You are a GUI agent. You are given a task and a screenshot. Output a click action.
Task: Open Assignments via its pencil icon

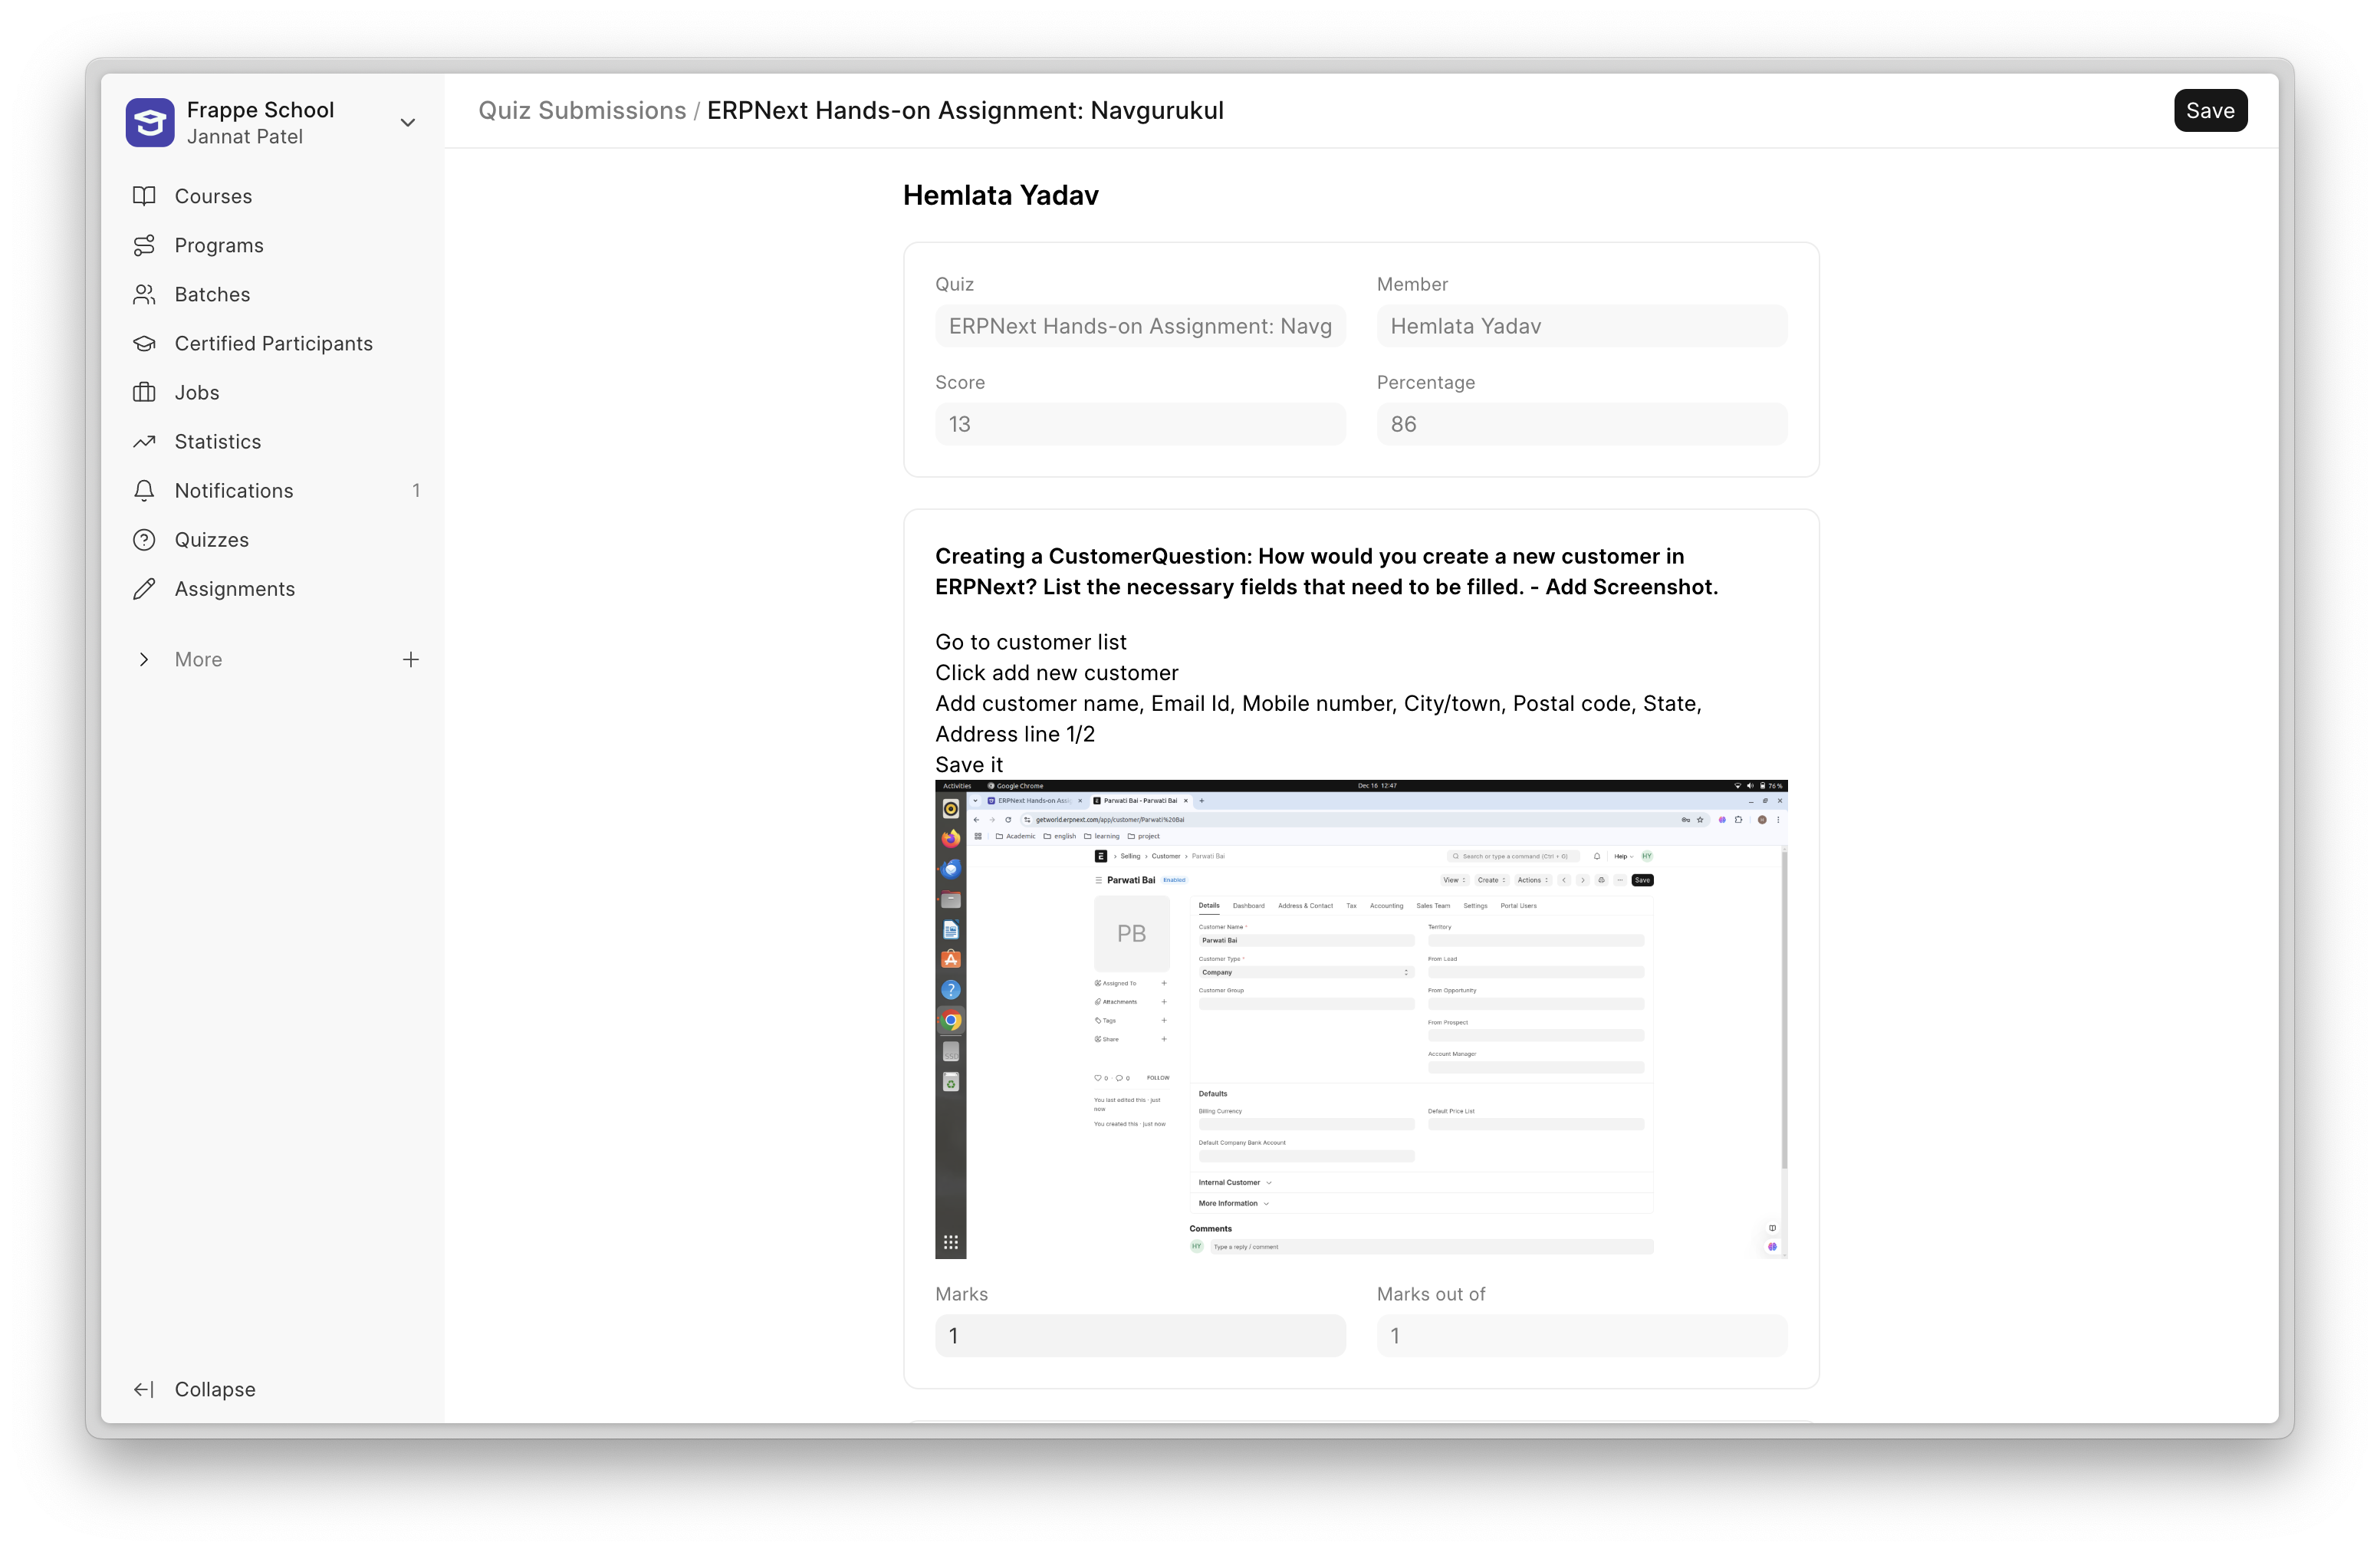coord(144,589)
